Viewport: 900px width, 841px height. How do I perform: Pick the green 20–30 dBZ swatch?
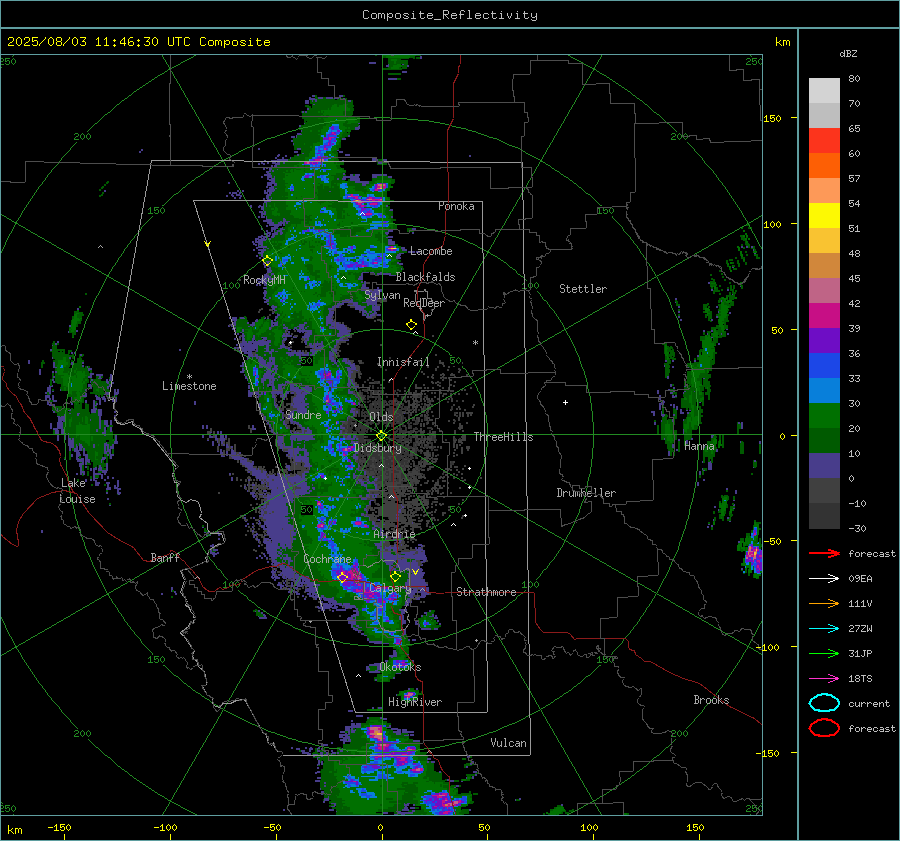(824, 415)
